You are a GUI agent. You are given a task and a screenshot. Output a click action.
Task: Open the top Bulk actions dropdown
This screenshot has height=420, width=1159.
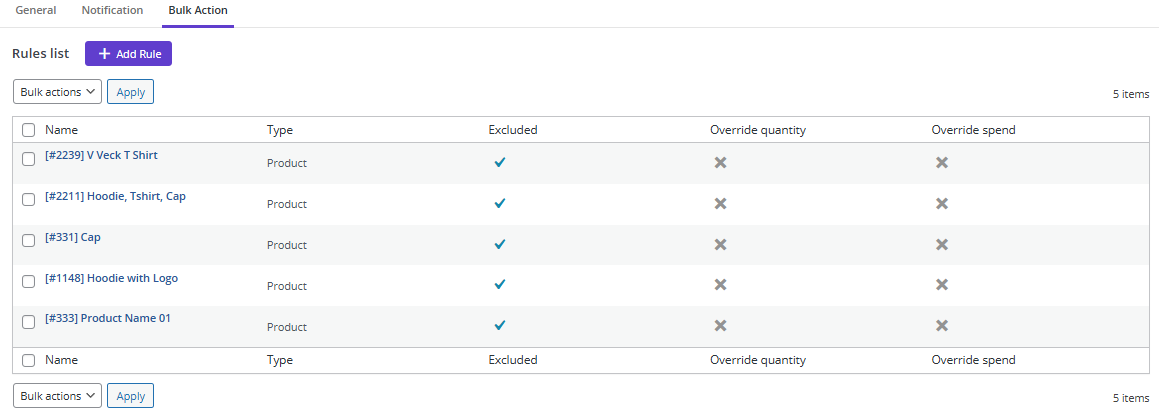tap(58, 92)
